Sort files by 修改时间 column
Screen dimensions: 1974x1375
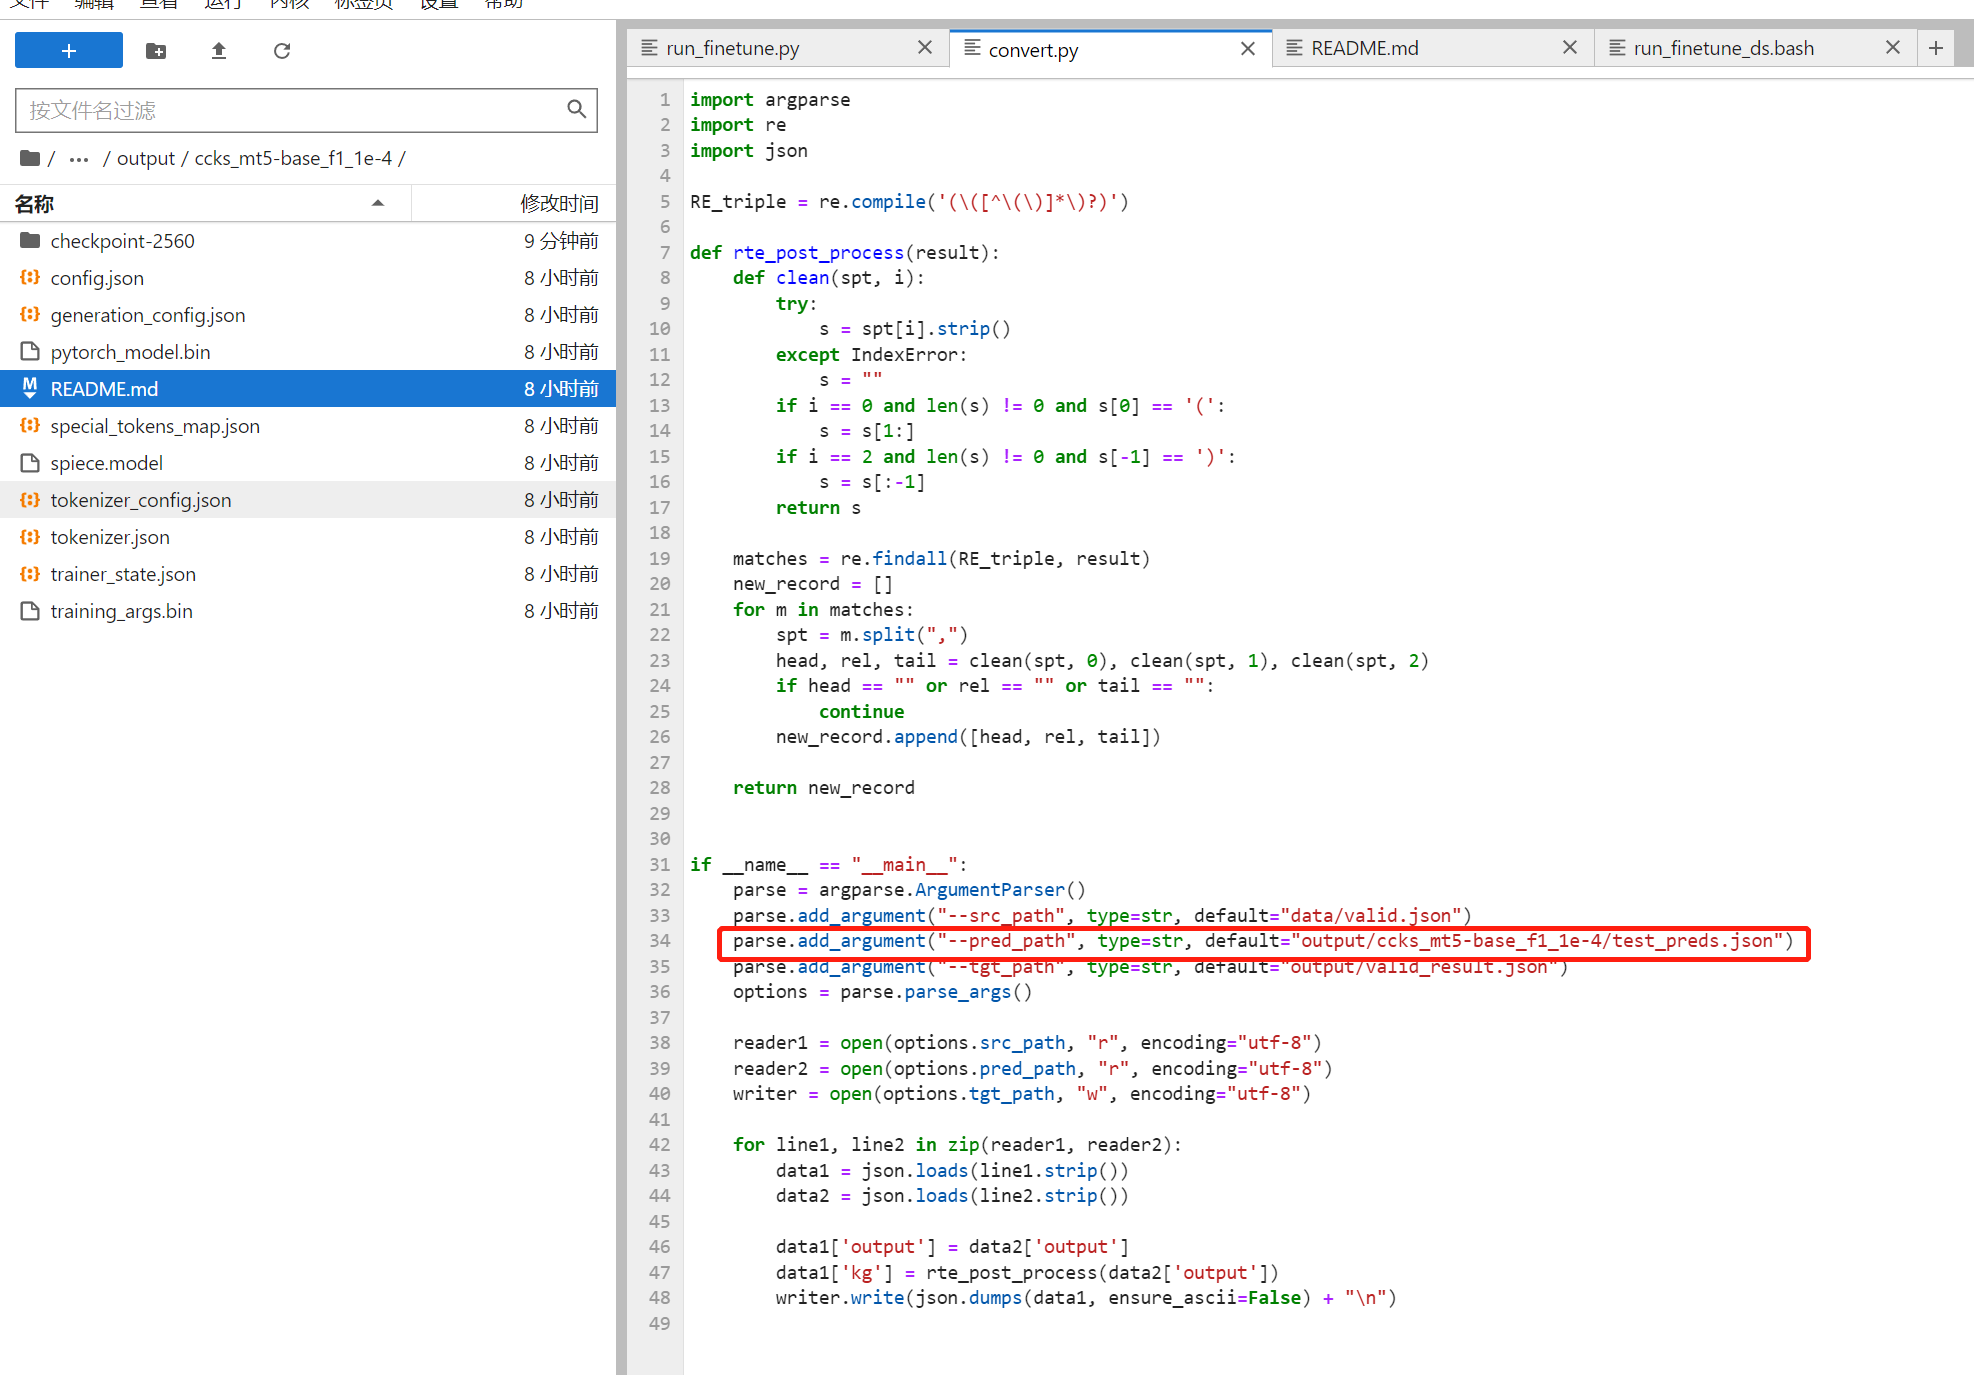point(560,203)
